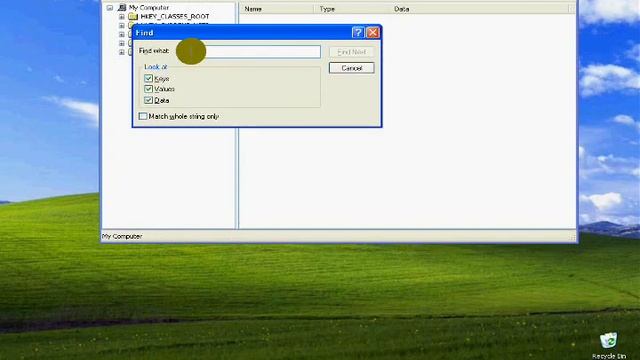
Task: Select My Computer in the registry tree
Action: (149, 7)
